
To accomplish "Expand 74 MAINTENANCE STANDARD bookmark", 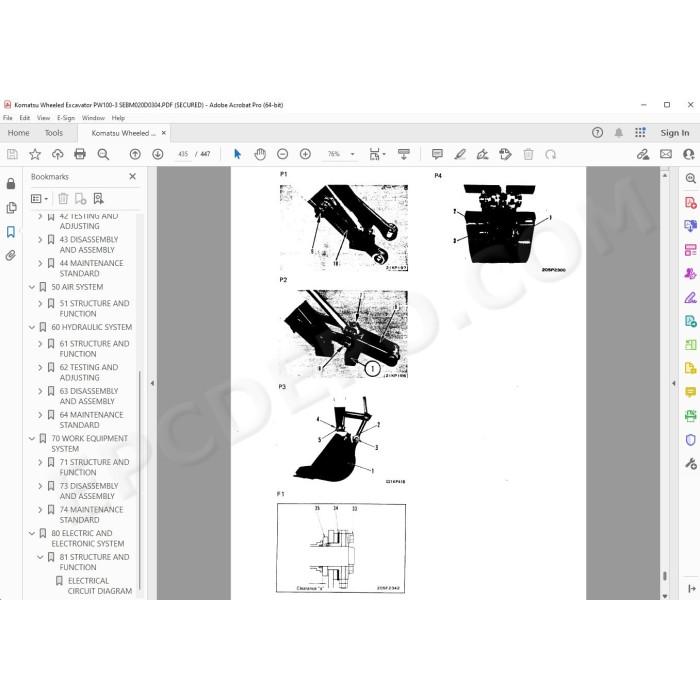I will click(x=40, y=509).
